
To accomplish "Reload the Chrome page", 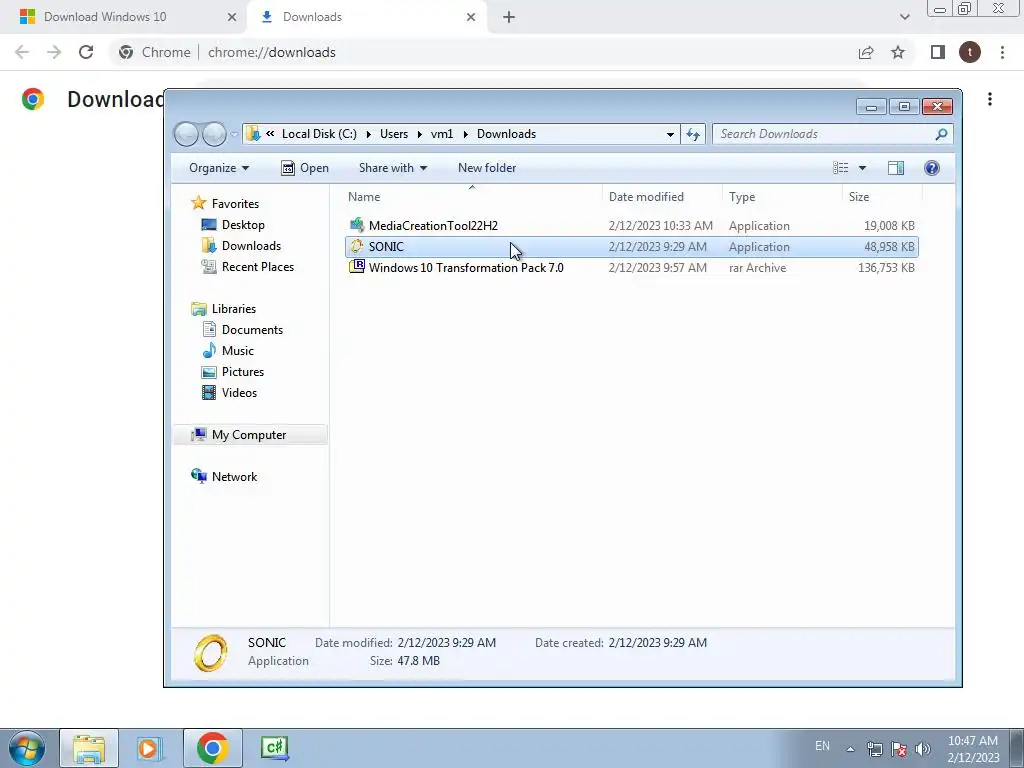I will pos(86,52).
